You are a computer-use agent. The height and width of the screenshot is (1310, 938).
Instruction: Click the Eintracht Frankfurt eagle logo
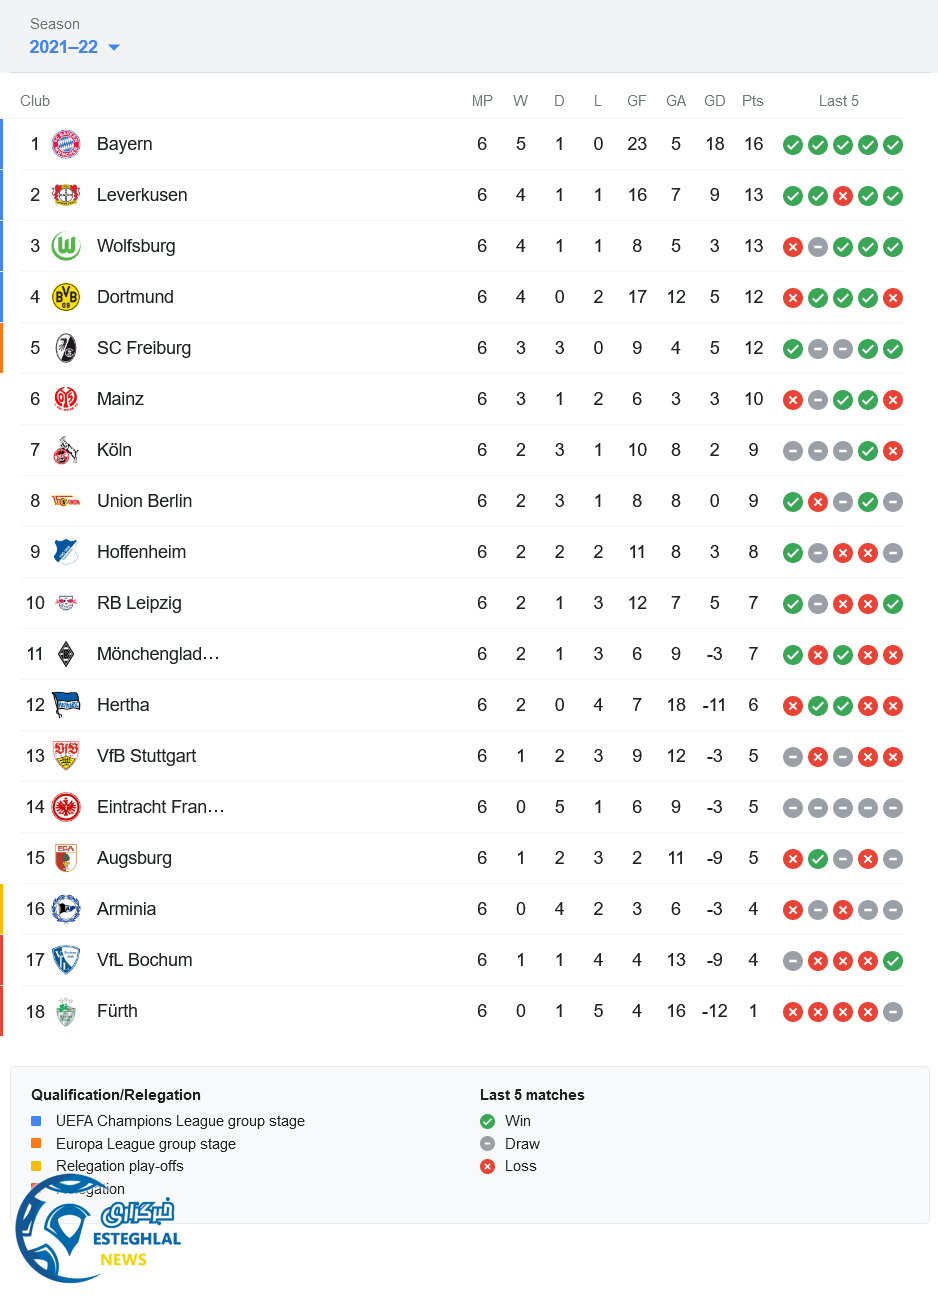coord(66,807)
